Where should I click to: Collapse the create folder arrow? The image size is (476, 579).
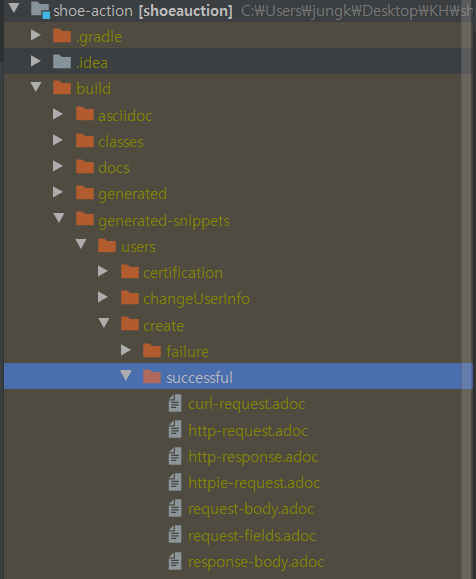tap(104, 323)
